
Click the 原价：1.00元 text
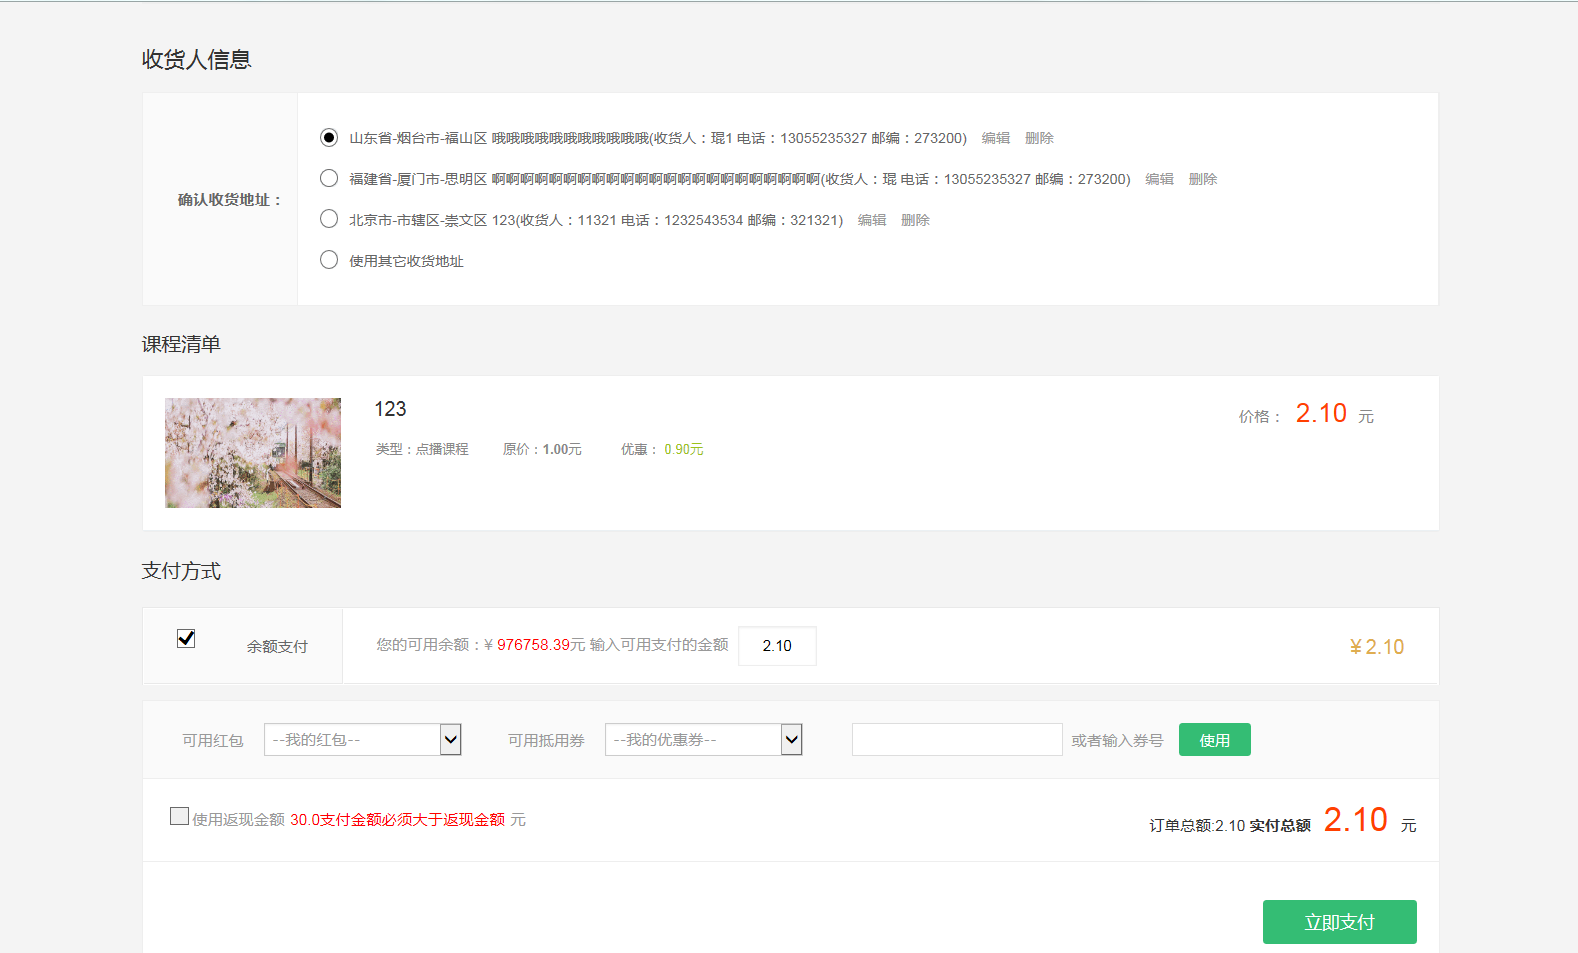coord(542,450)
